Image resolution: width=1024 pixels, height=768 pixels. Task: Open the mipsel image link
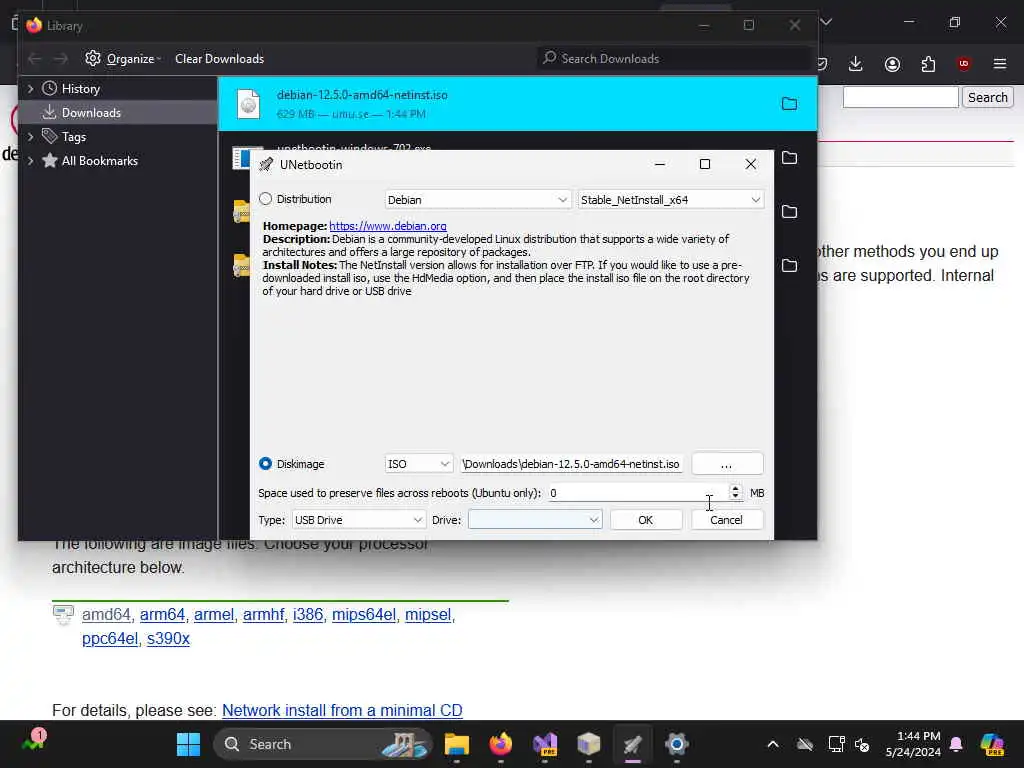tap(428, 615)
